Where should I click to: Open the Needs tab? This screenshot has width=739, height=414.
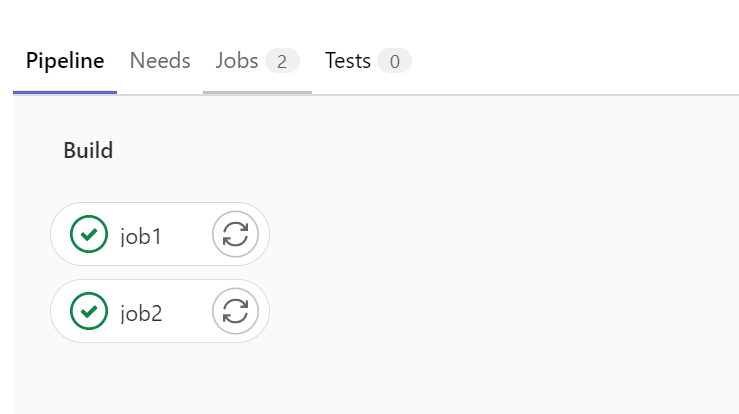[x=160, y=61]
